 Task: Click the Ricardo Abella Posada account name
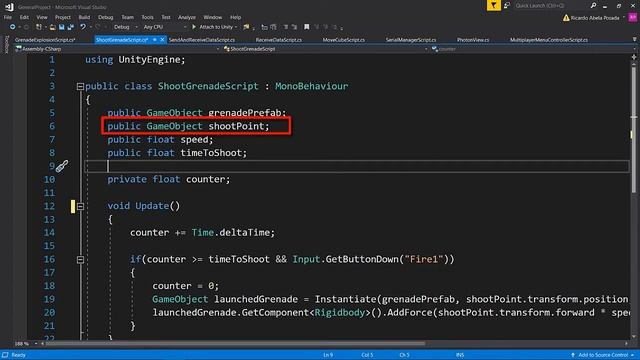click(x=595, y=18)
